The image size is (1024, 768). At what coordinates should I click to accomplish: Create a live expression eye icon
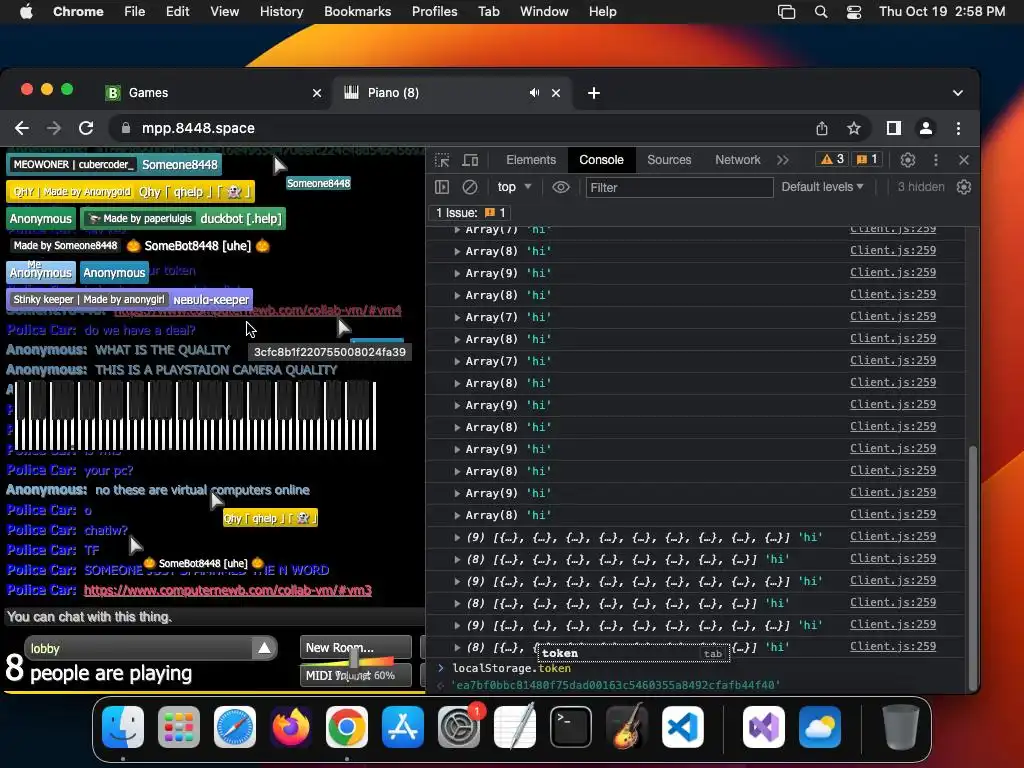coord(561,187)
